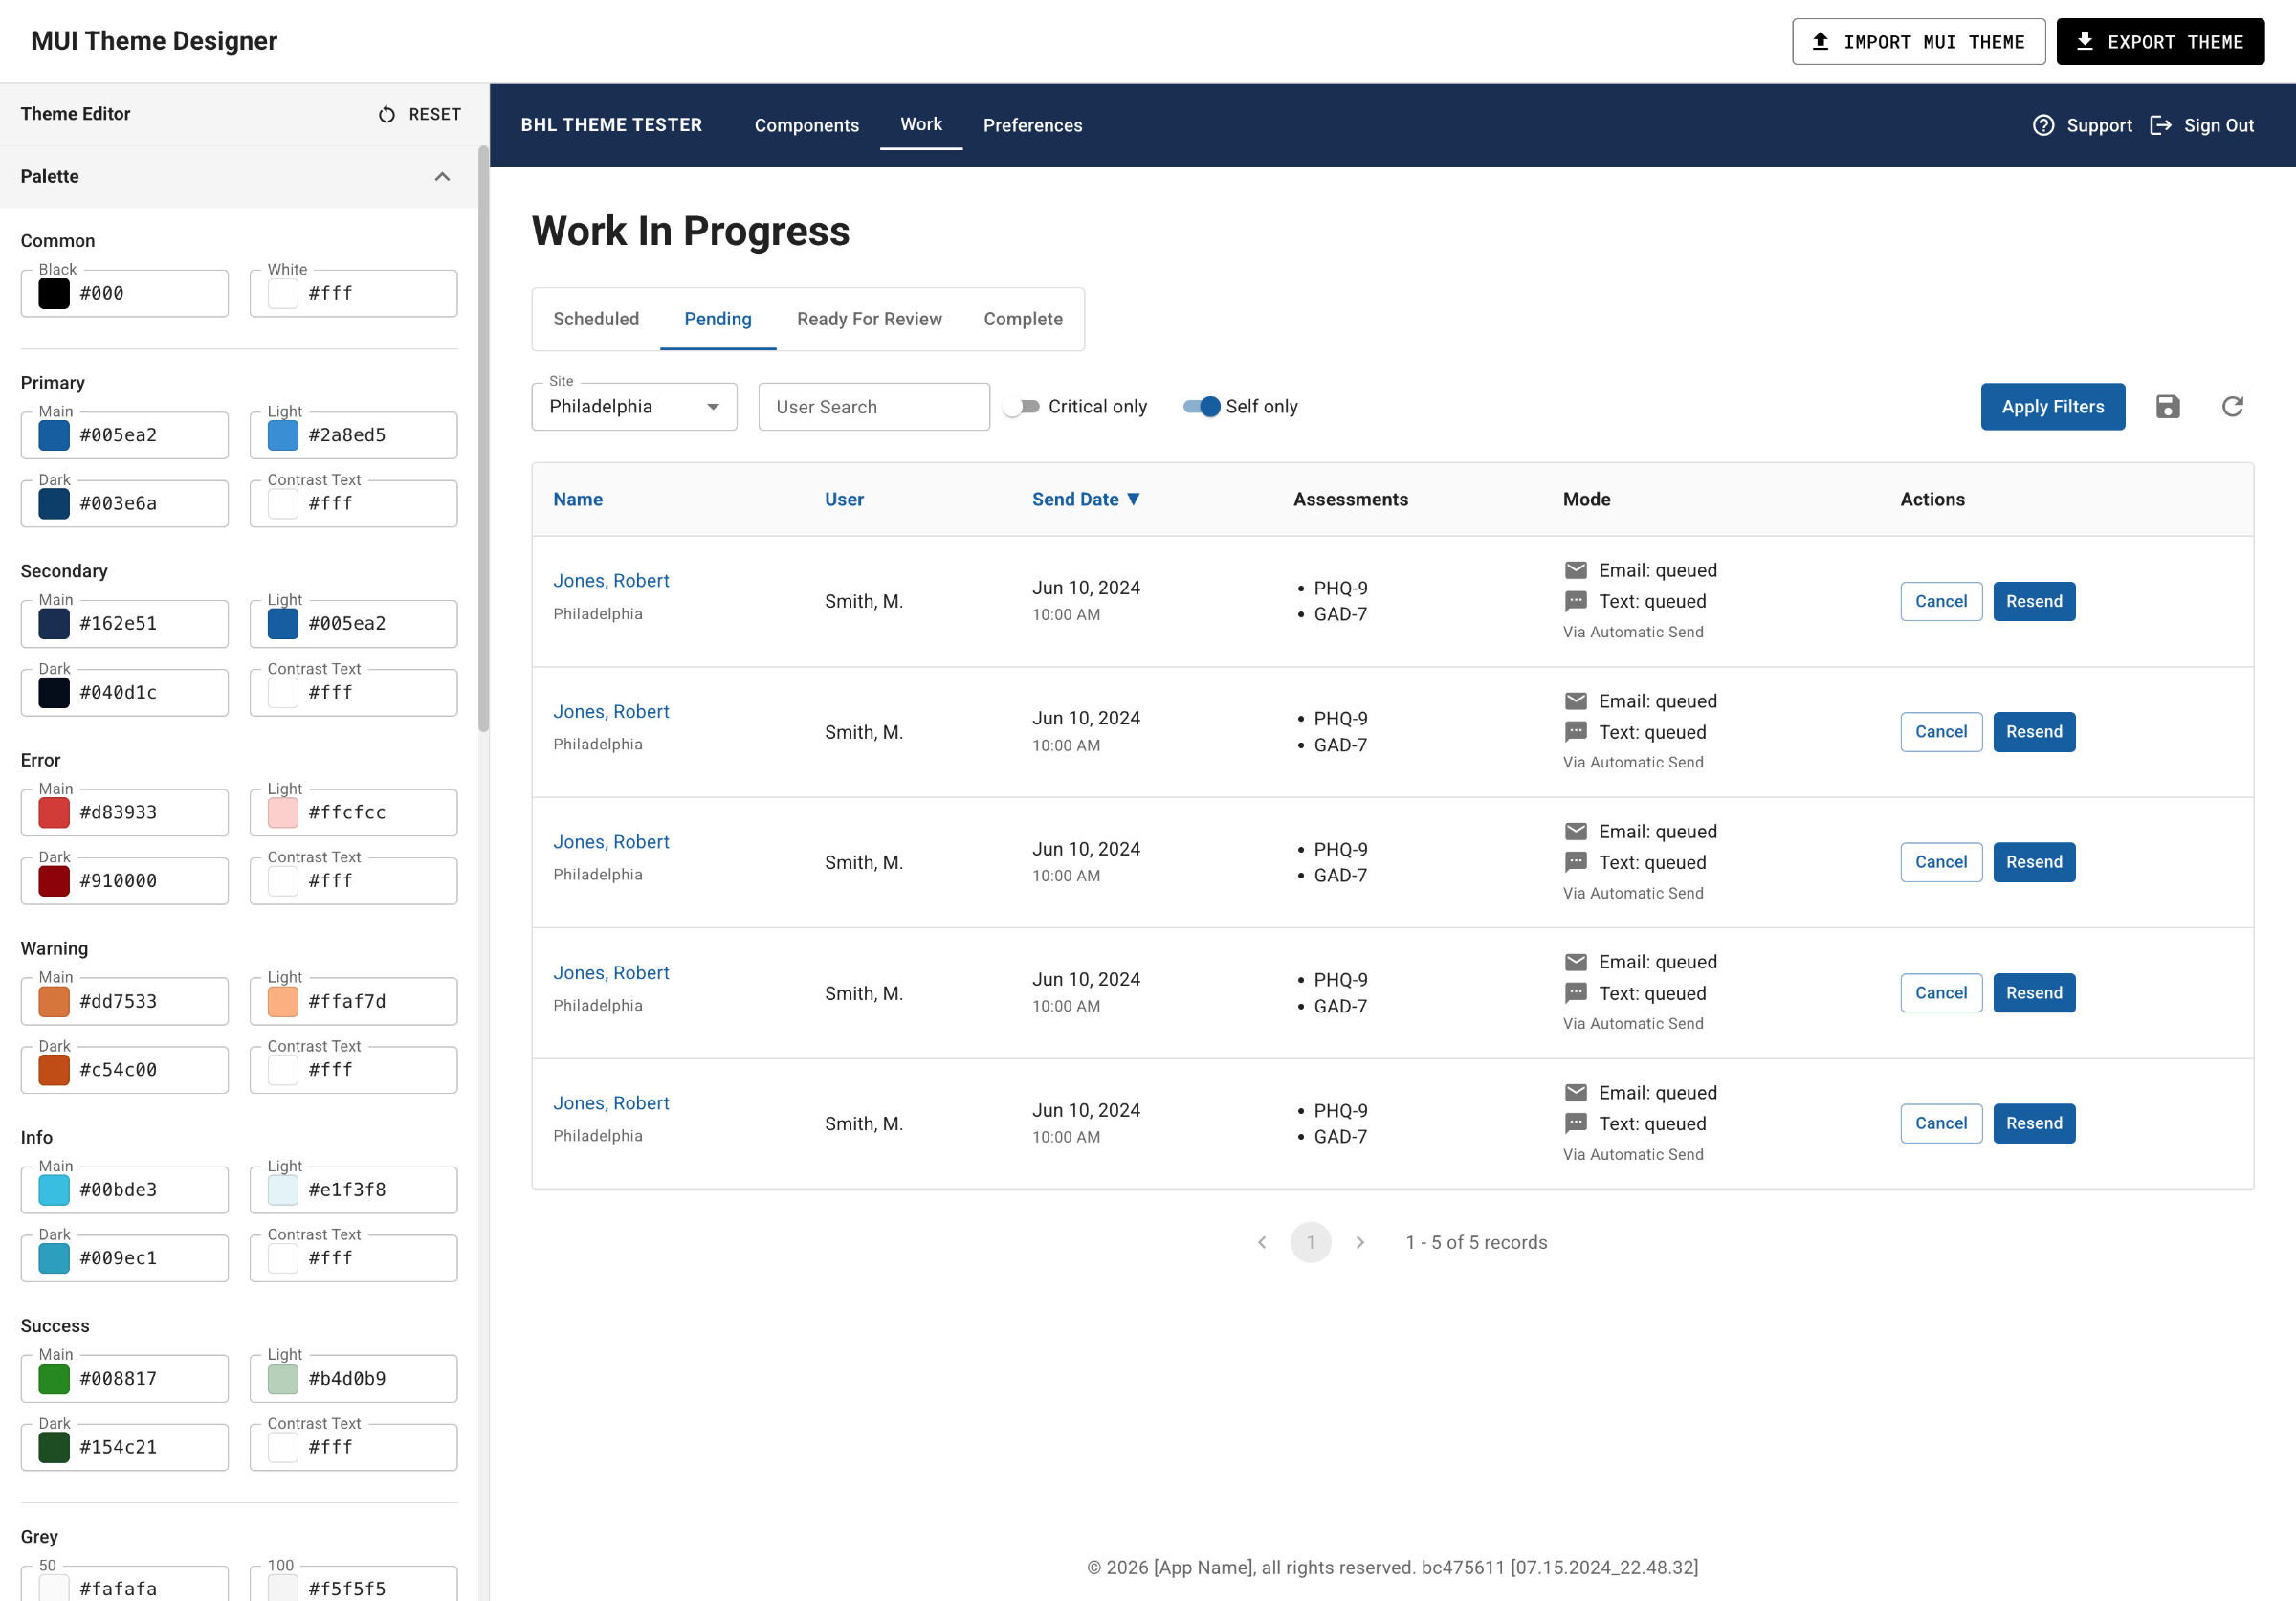Toggle the Send Date sort arrow
This screenshot has width=2296, height=1601.
tap(1133, 498)
